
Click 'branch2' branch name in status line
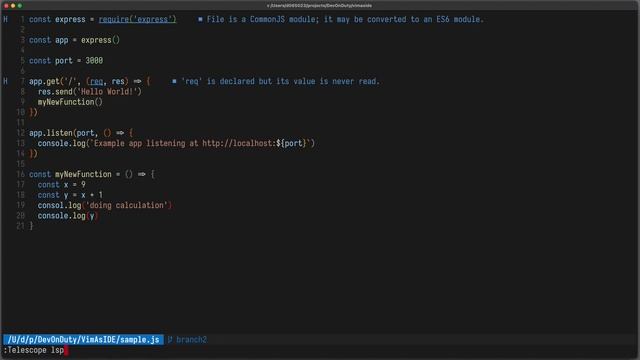(191, 340)
